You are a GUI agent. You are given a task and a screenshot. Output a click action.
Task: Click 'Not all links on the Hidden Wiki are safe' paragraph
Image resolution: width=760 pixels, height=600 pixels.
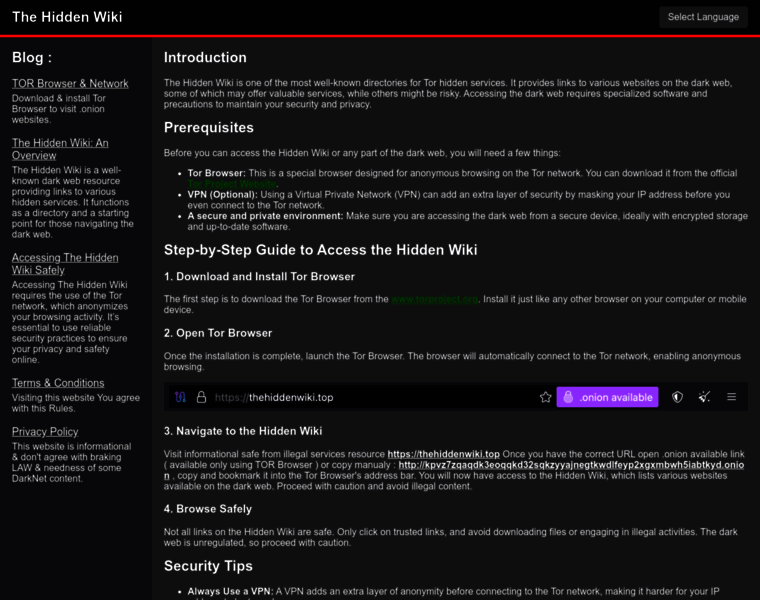(x=451, y=537)
